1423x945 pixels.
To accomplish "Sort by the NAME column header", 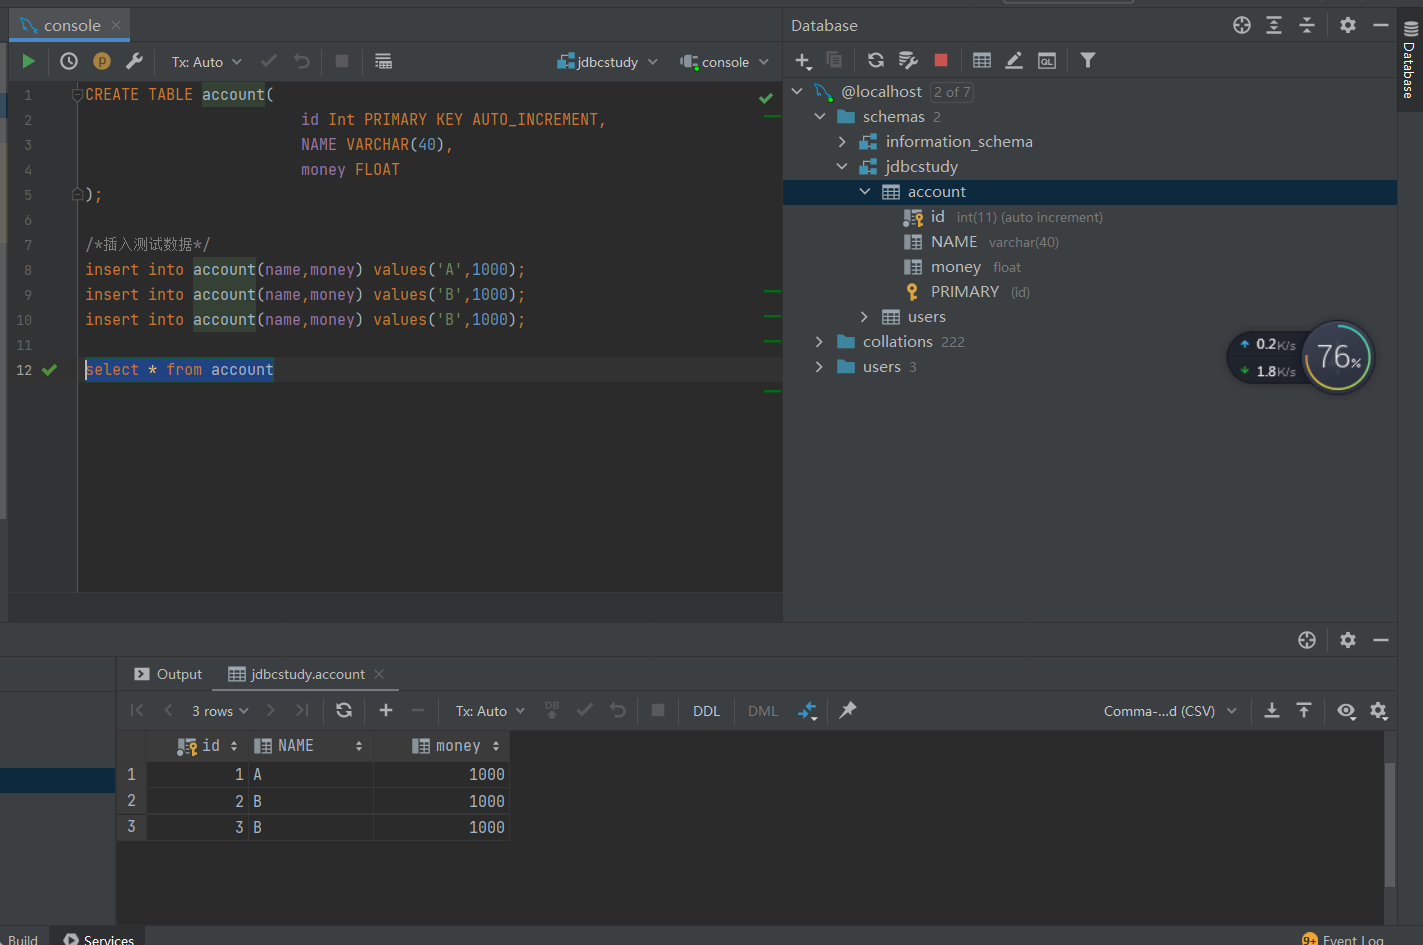I will (x=309, y=746).
